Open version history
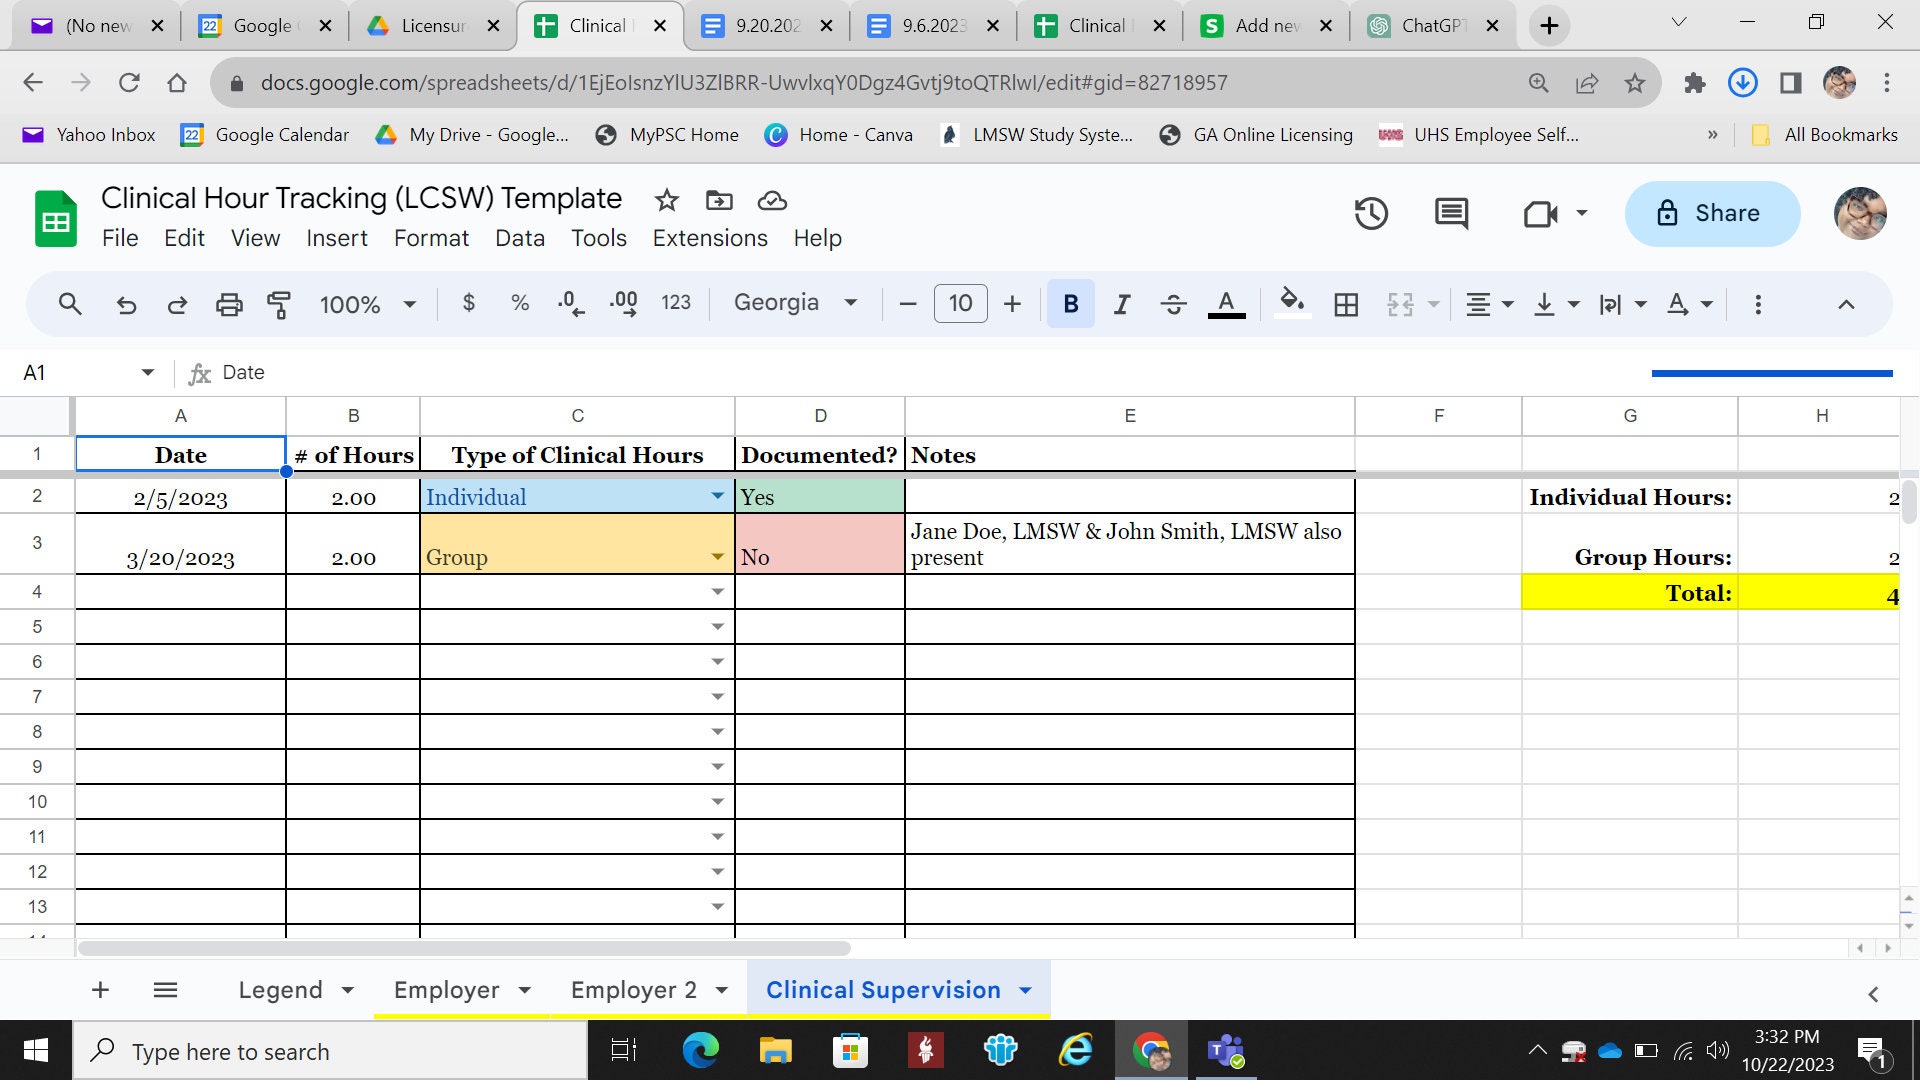 coord(1371,213)
